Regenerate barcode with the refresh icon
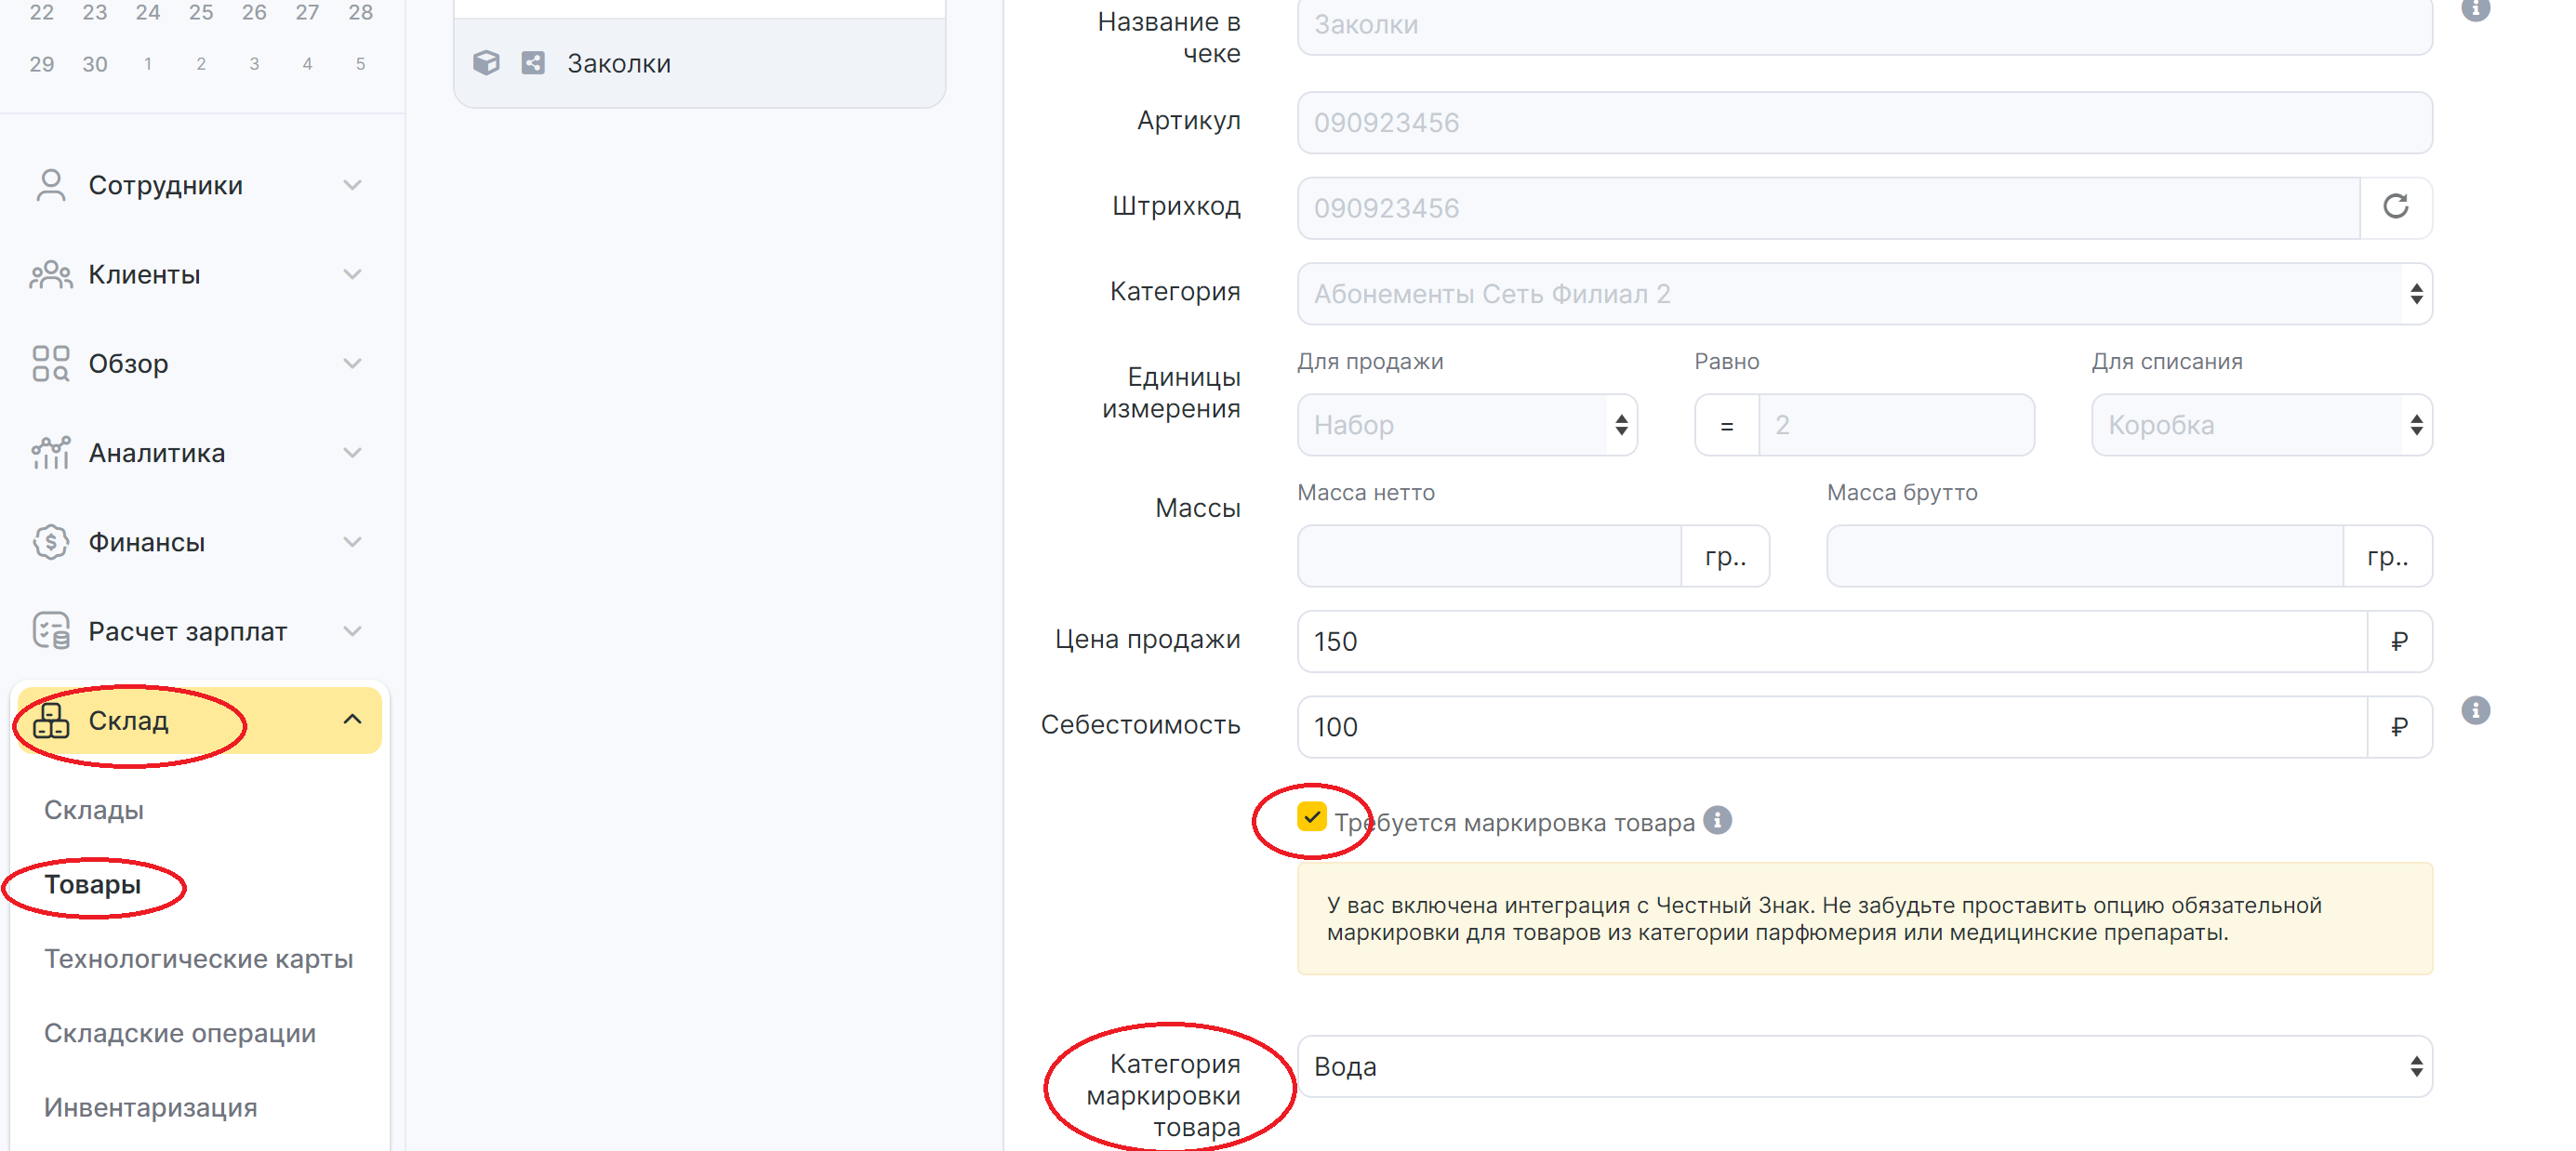2576x1151 pixels. [x=2395, y=207]
